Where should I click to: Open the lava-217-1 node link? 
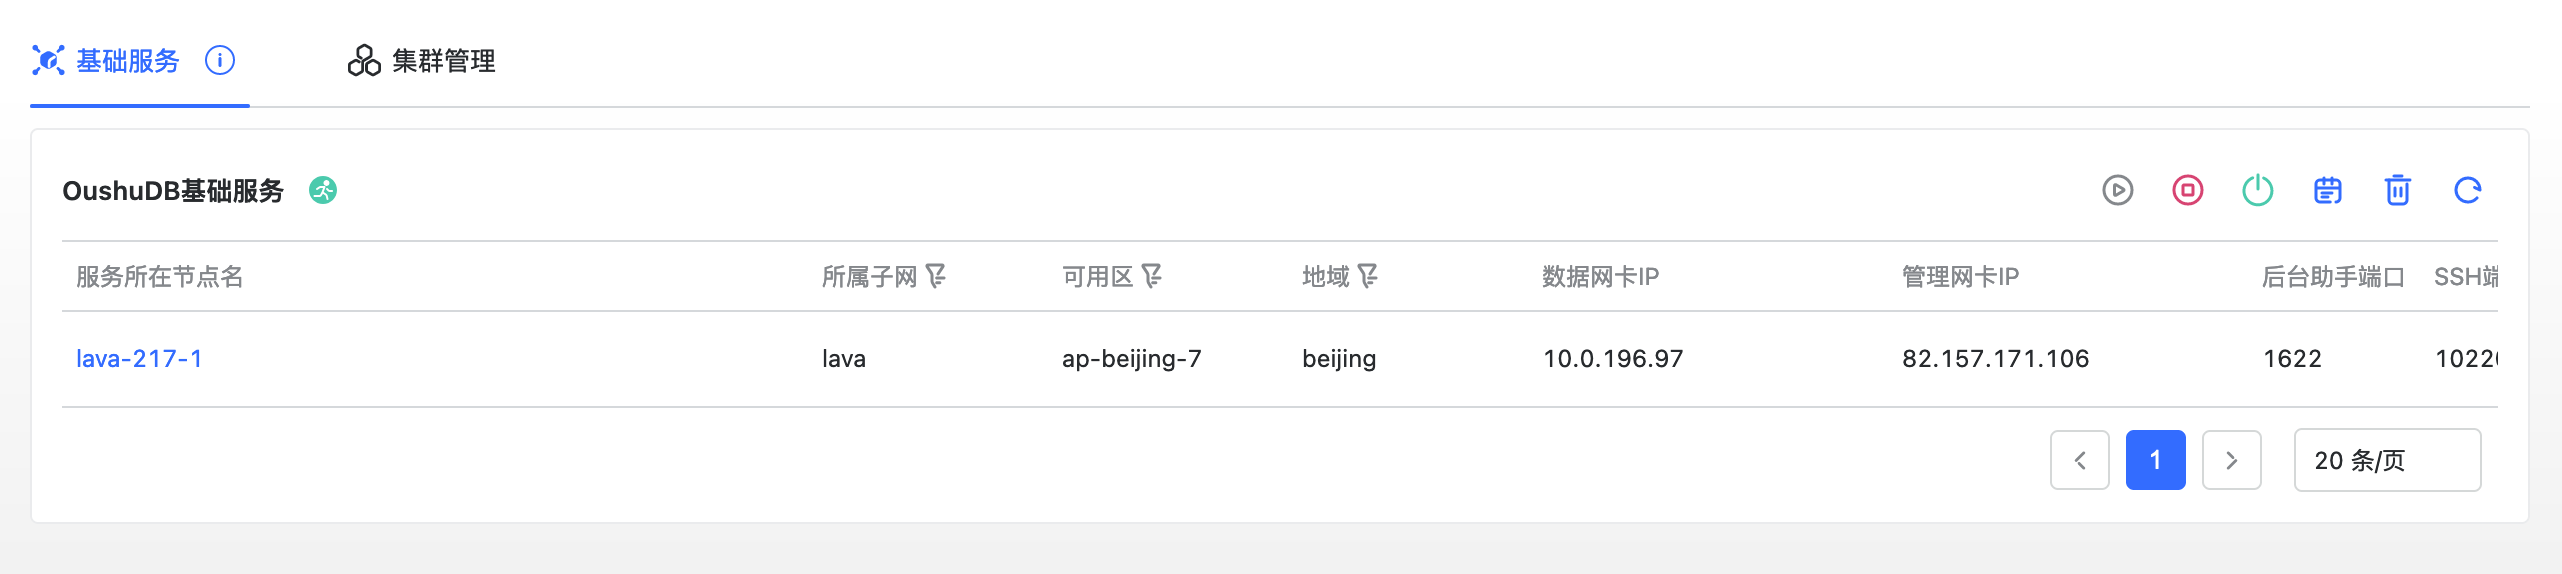(139, 359)
